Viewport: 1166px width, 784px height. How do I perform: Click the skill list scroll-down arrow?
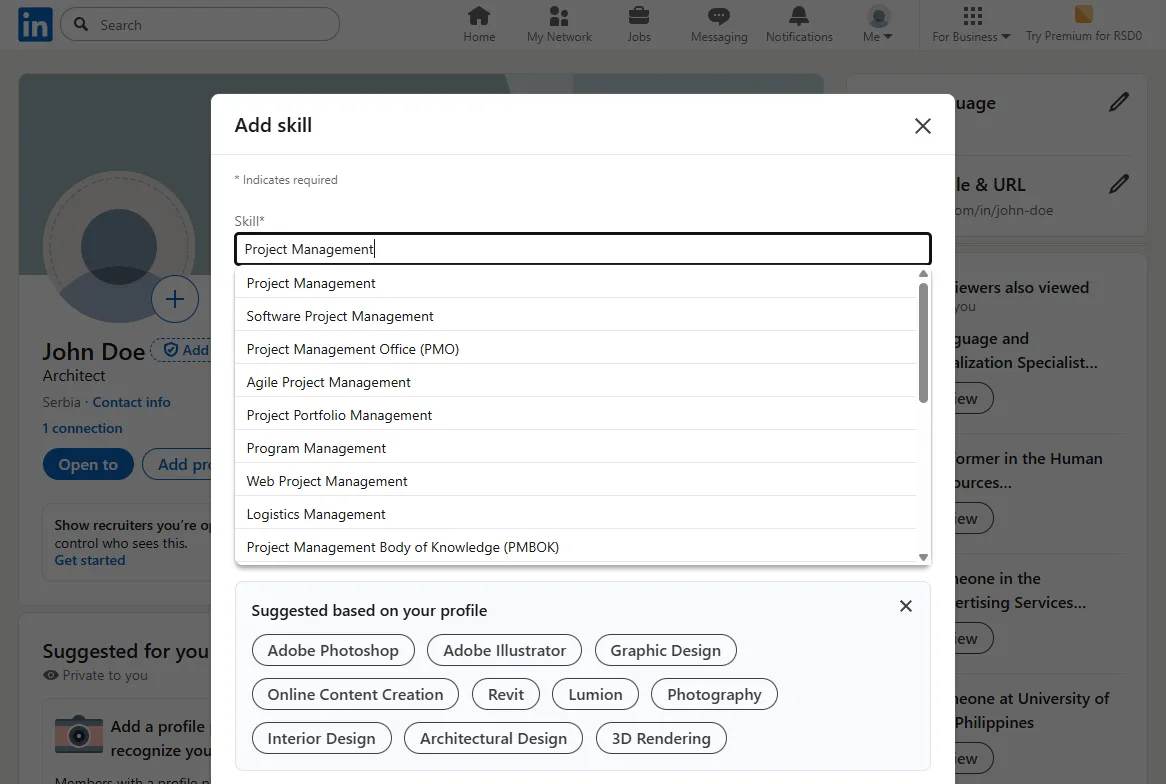pos(923,557)
